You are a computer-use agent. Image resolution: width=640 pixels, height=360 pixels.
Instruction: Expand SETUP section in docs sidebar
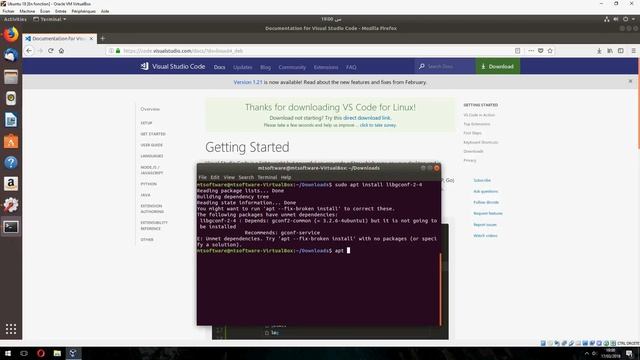pos(146,123)
